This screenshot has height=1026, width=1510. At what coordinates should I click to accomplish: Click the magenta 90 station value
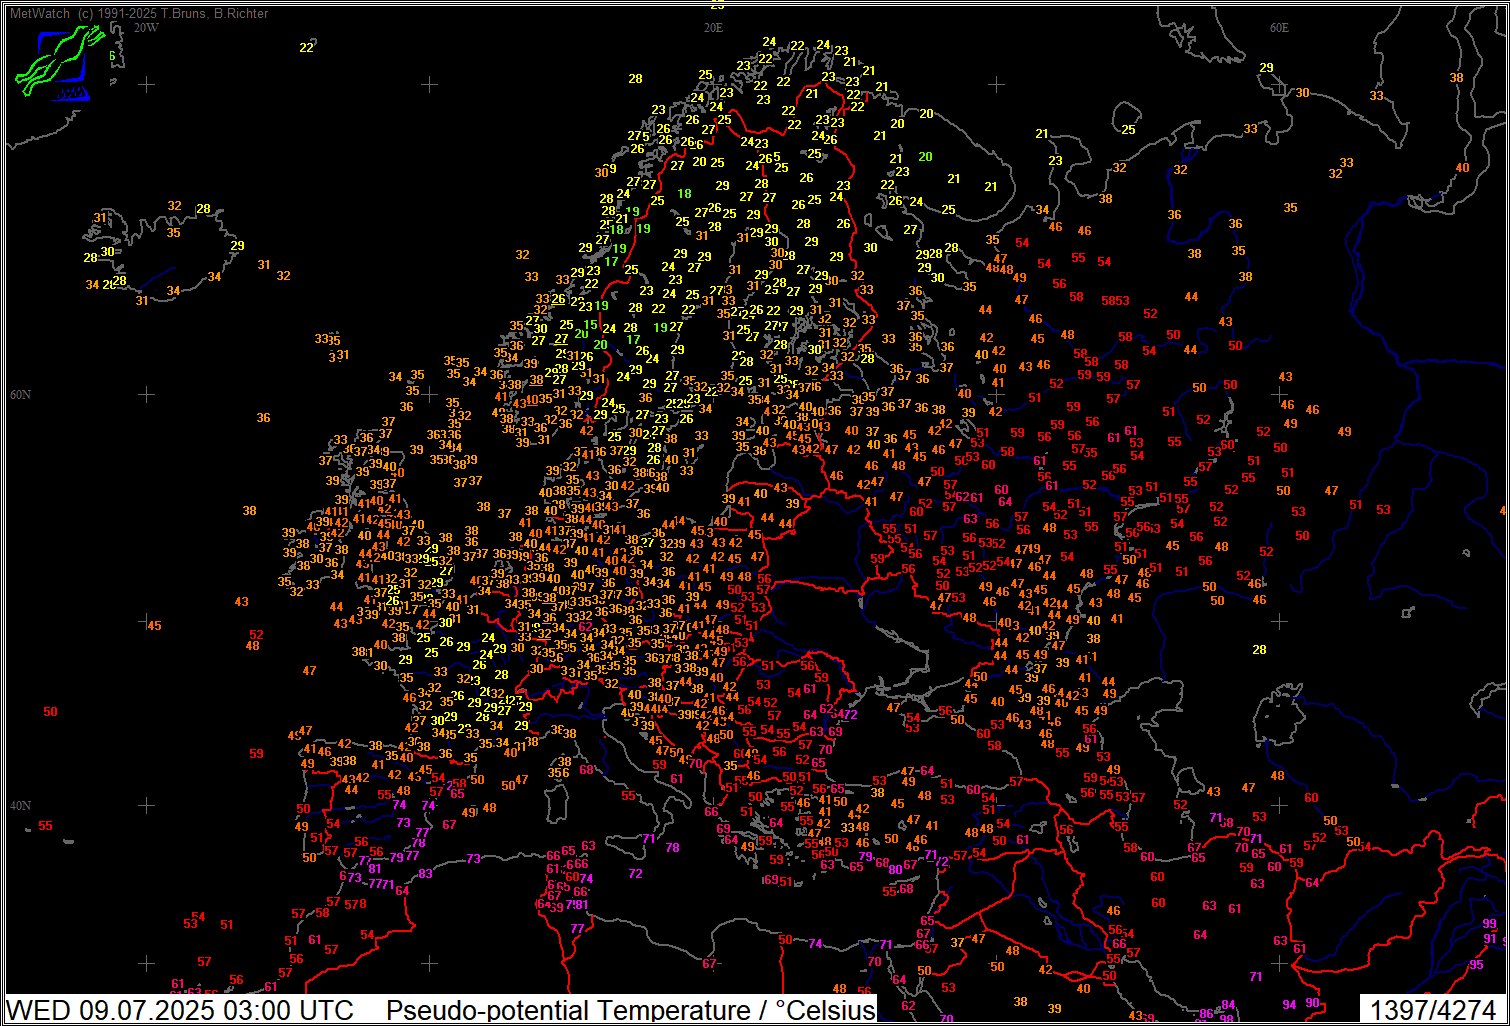[x=1312, y=1003]
